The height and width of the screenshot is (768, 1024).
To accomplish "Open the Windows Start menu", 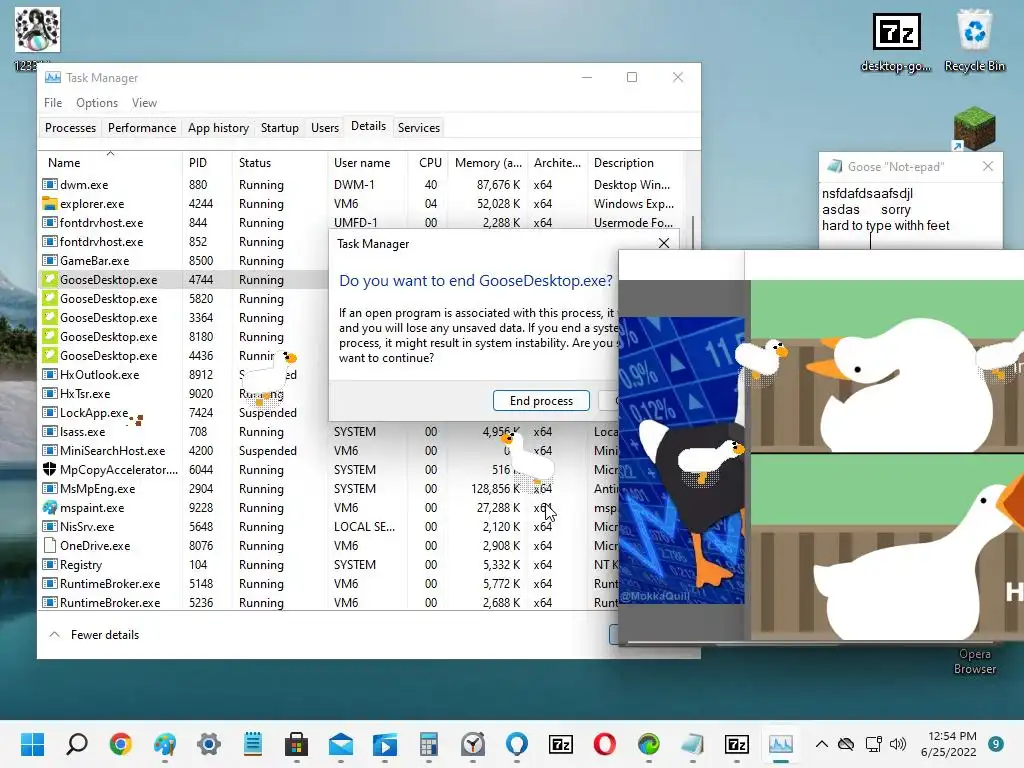I will (x=32, y=744).
